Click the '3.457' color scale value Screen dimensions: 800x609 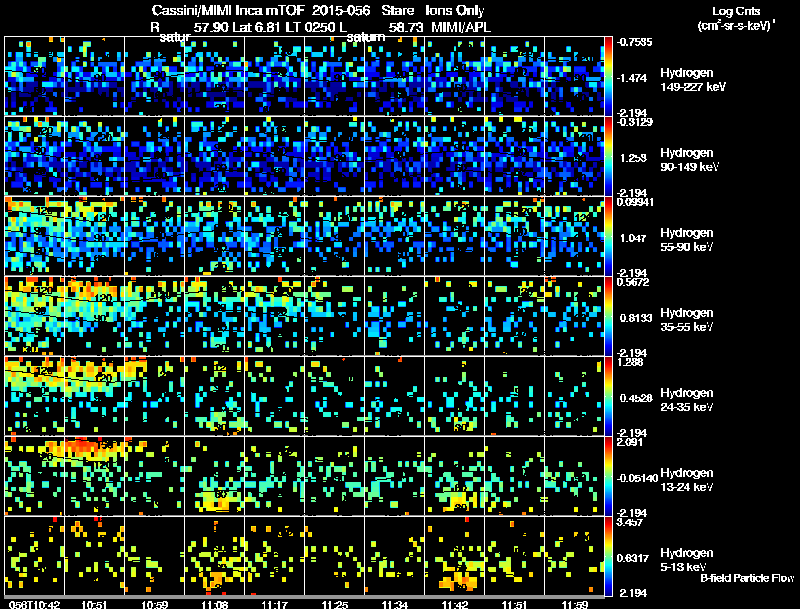coord(630,522)
